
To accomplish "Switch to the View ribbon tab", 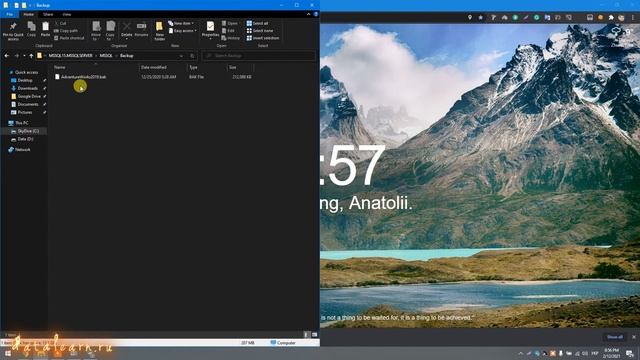I will tap(67, 14).
